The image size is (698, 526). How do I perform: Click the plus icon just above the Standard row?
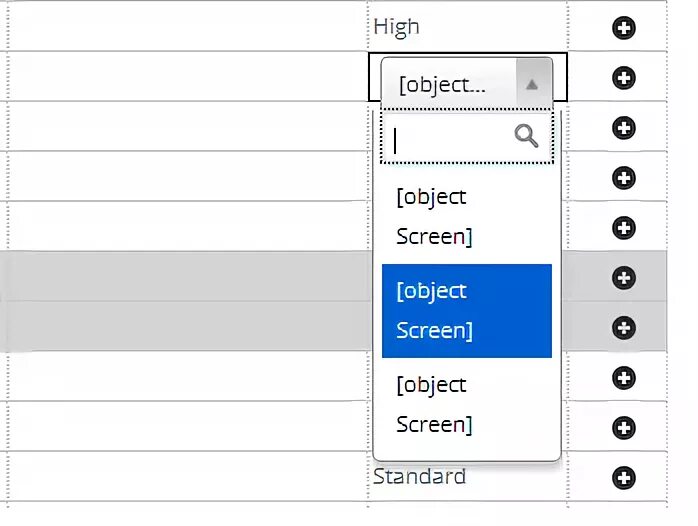point(623,427)
